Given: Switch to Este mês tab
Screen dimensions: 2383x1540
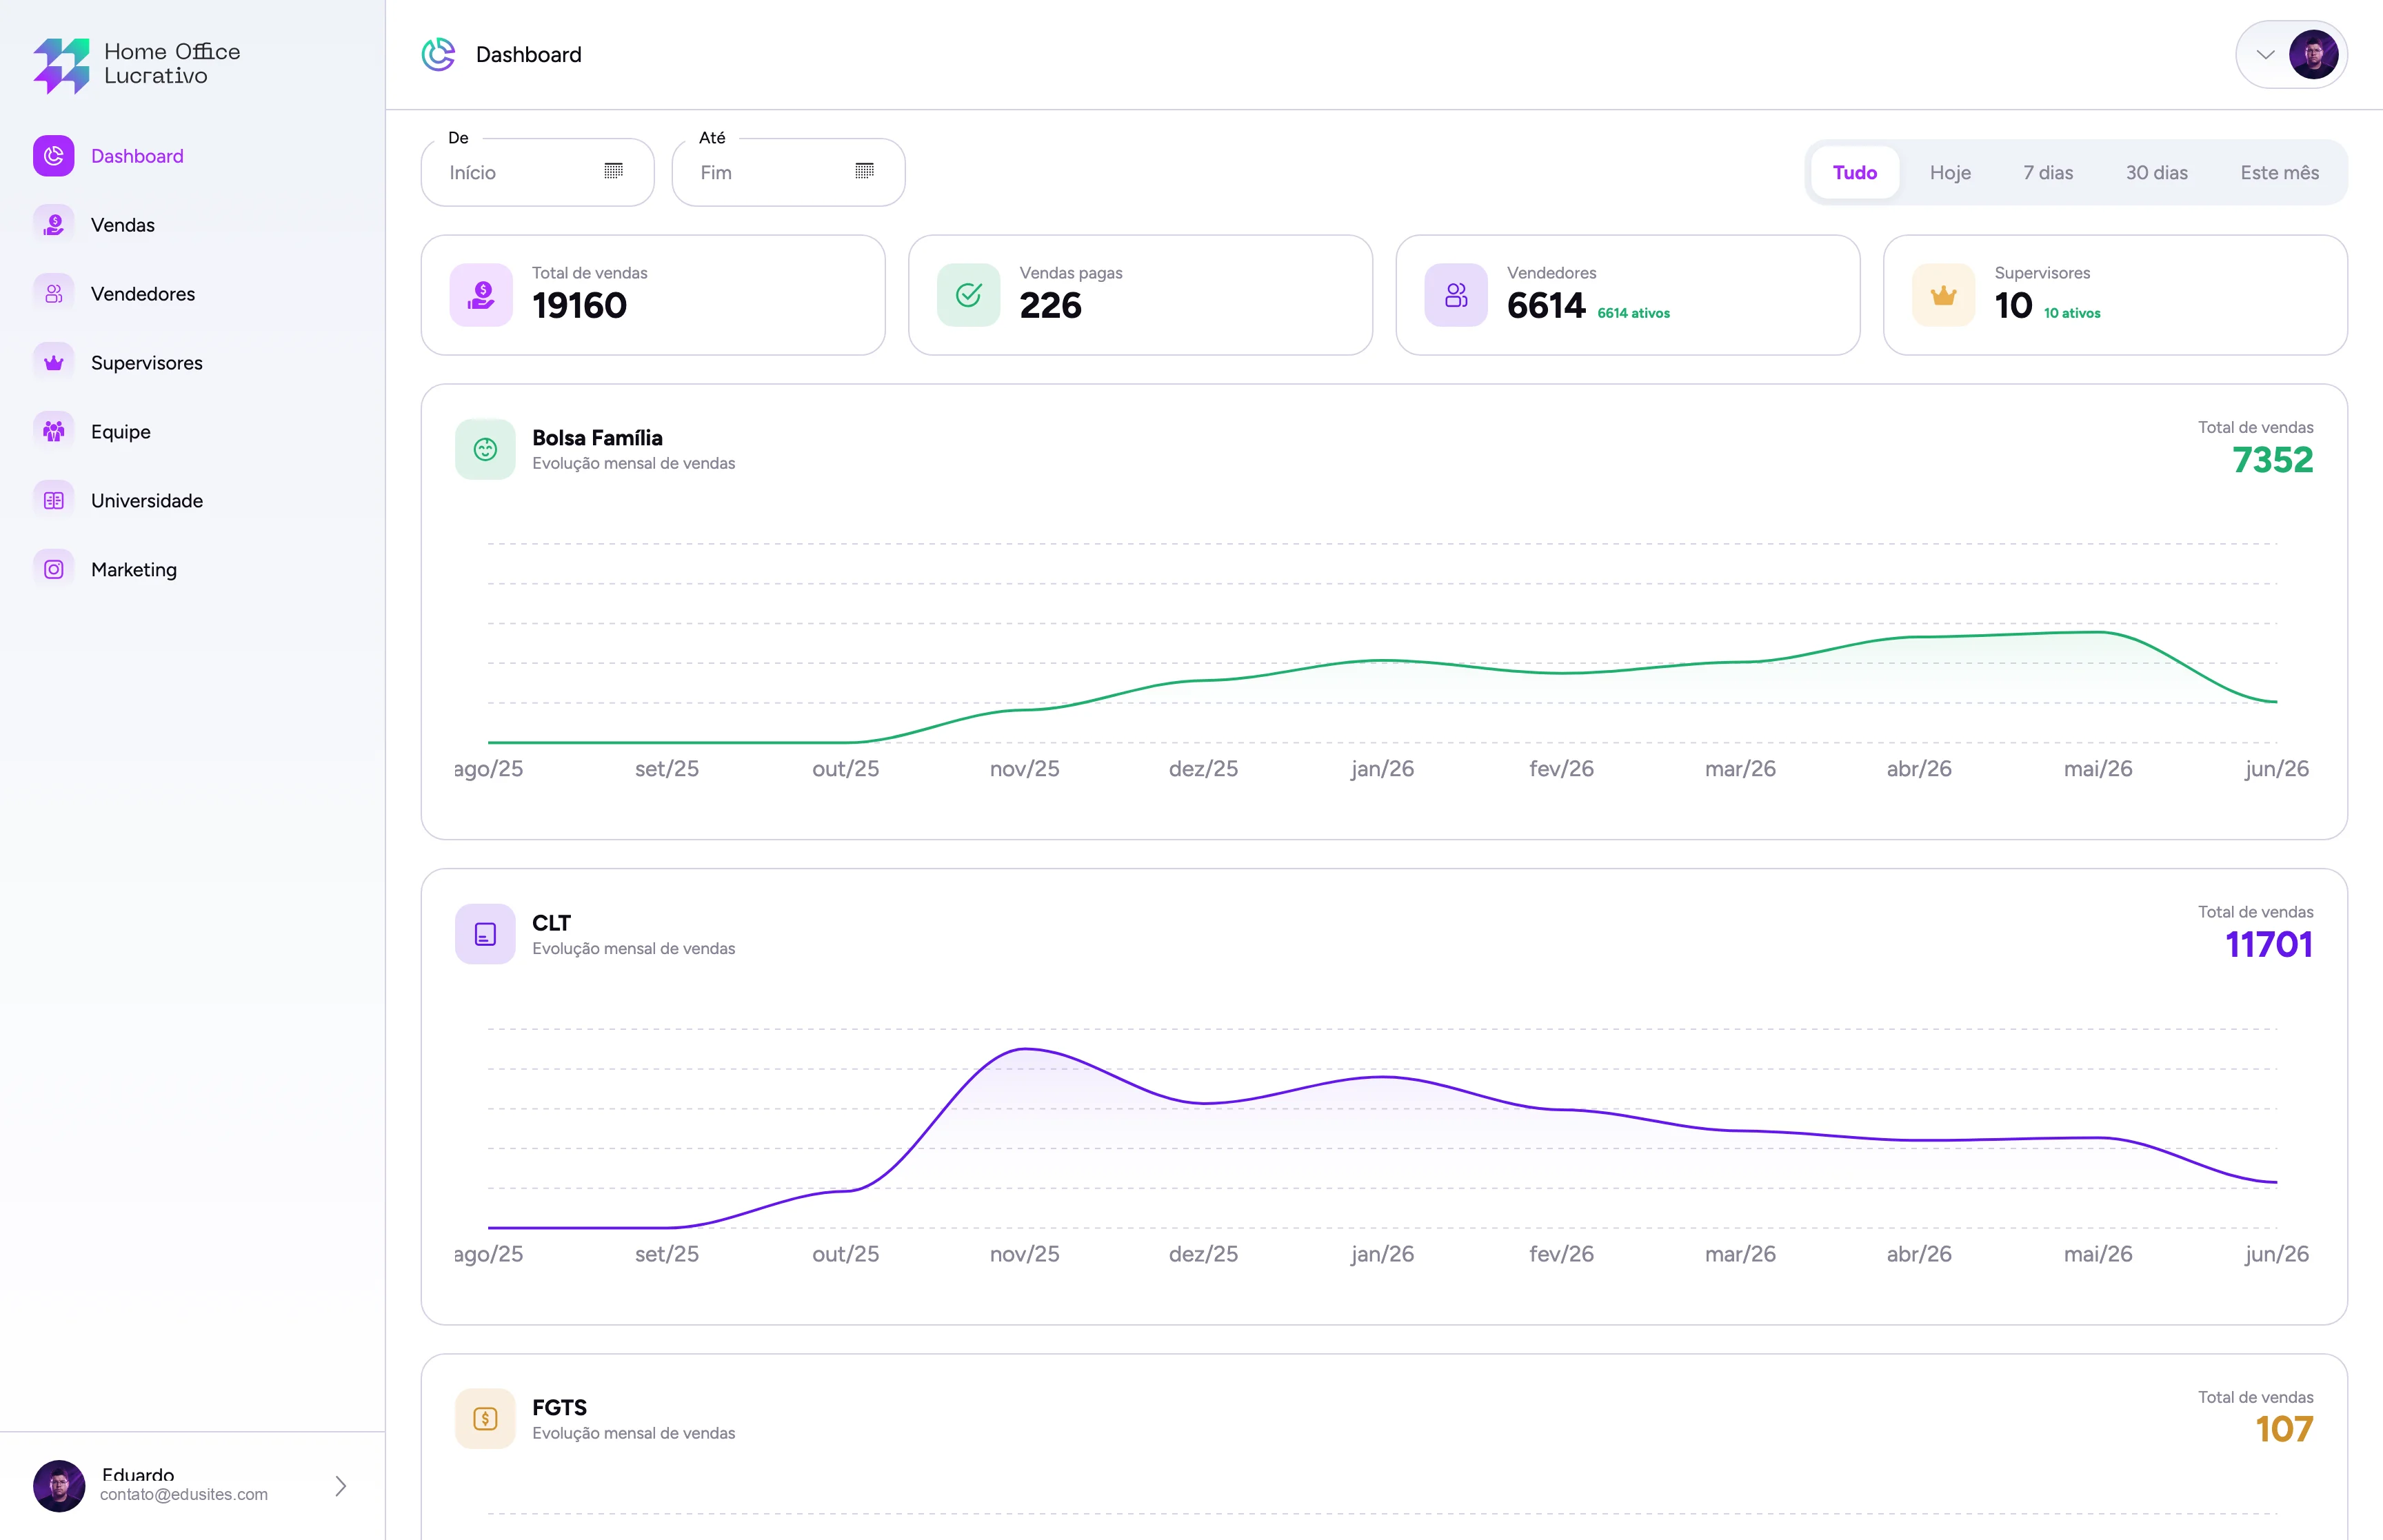Looking at the screenshot, I should point(2280,173).
